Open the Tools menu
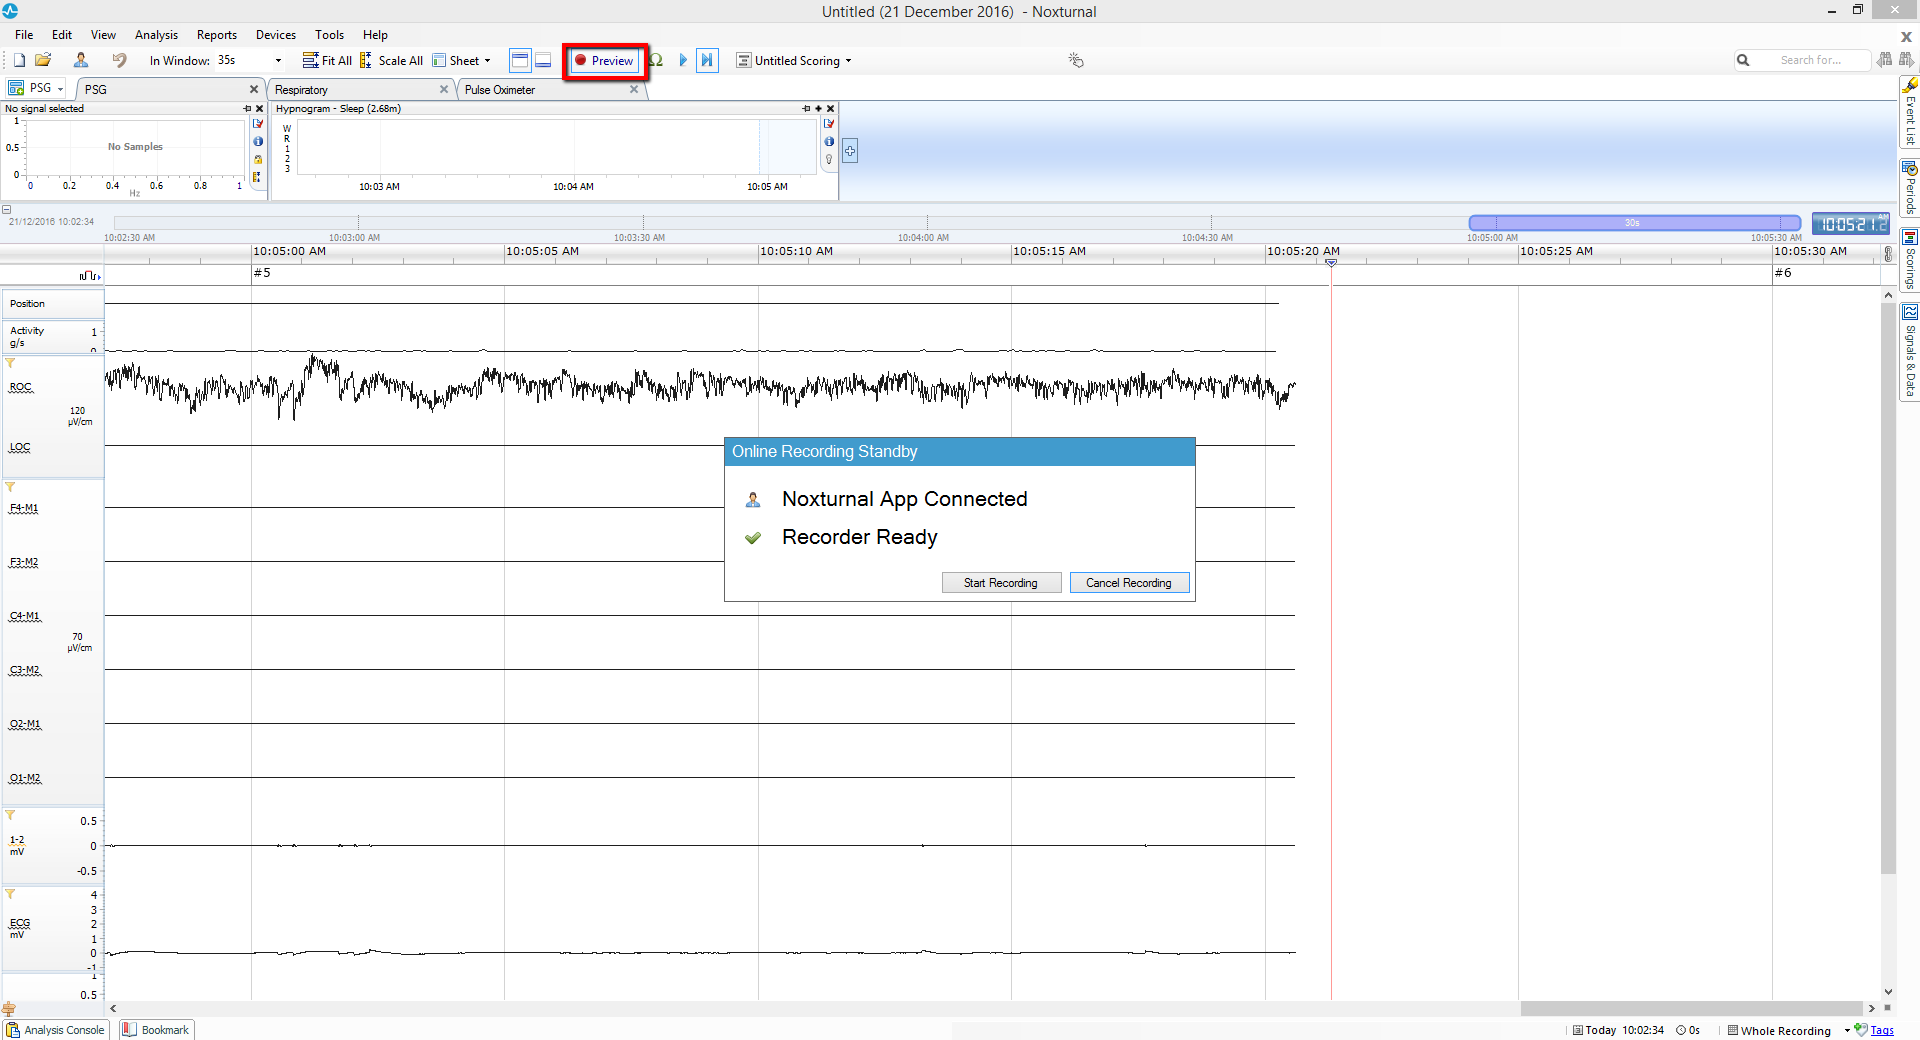Viewport: 1920px width, 1040px height. pyautogui.click(x=329, y=34)
